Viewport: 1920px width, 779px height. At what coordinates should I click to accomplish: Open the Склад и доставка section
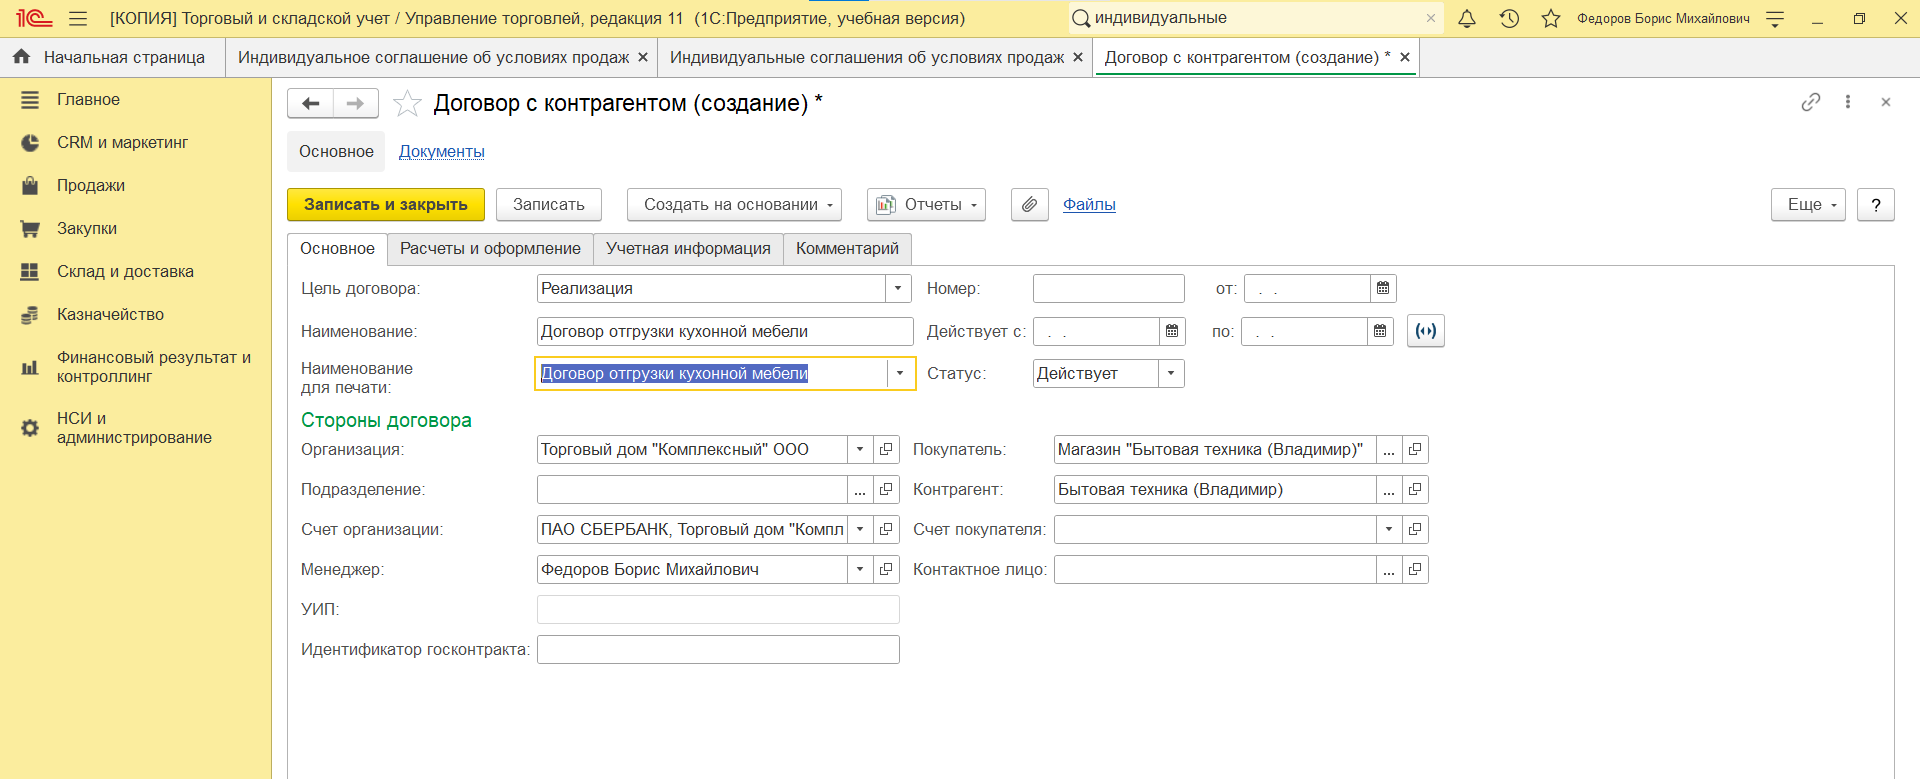(x=125, y=271)
